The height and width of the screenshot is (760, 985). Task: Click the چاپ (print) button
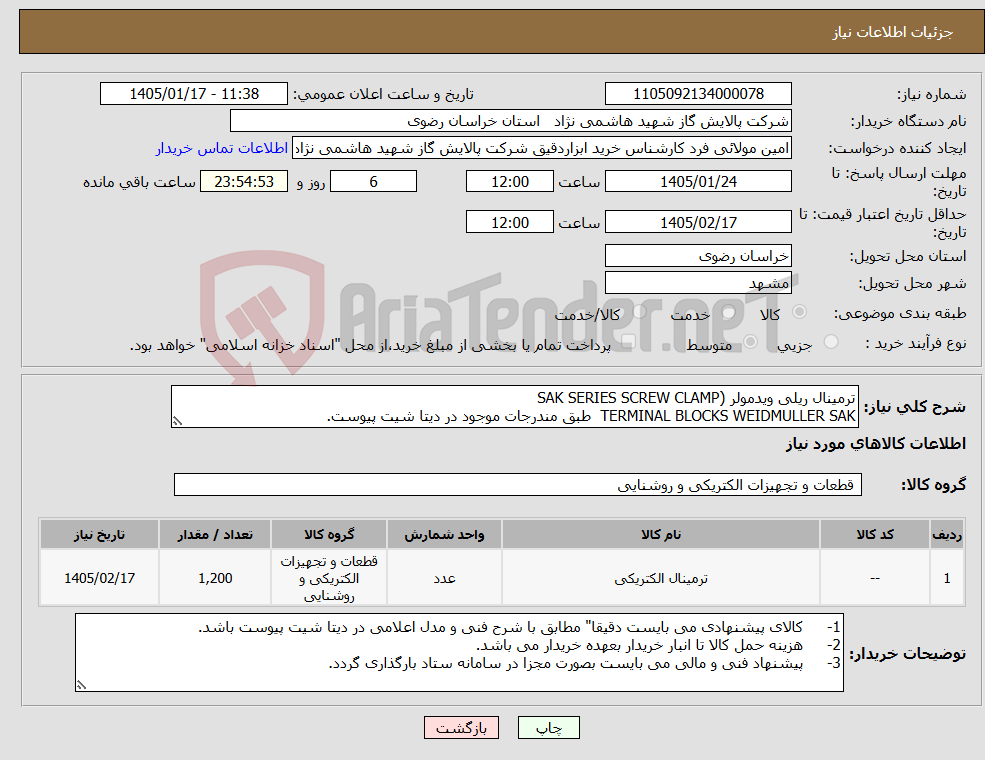coord(548,728)
